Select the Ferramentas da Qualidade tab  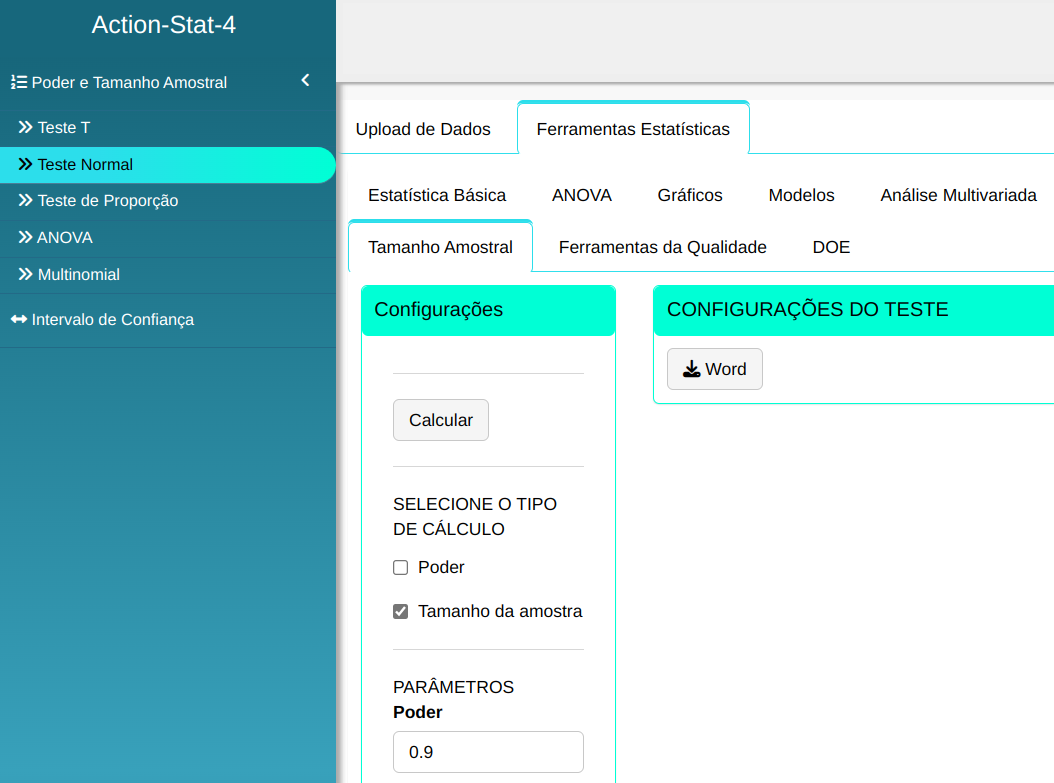[662, 247]
